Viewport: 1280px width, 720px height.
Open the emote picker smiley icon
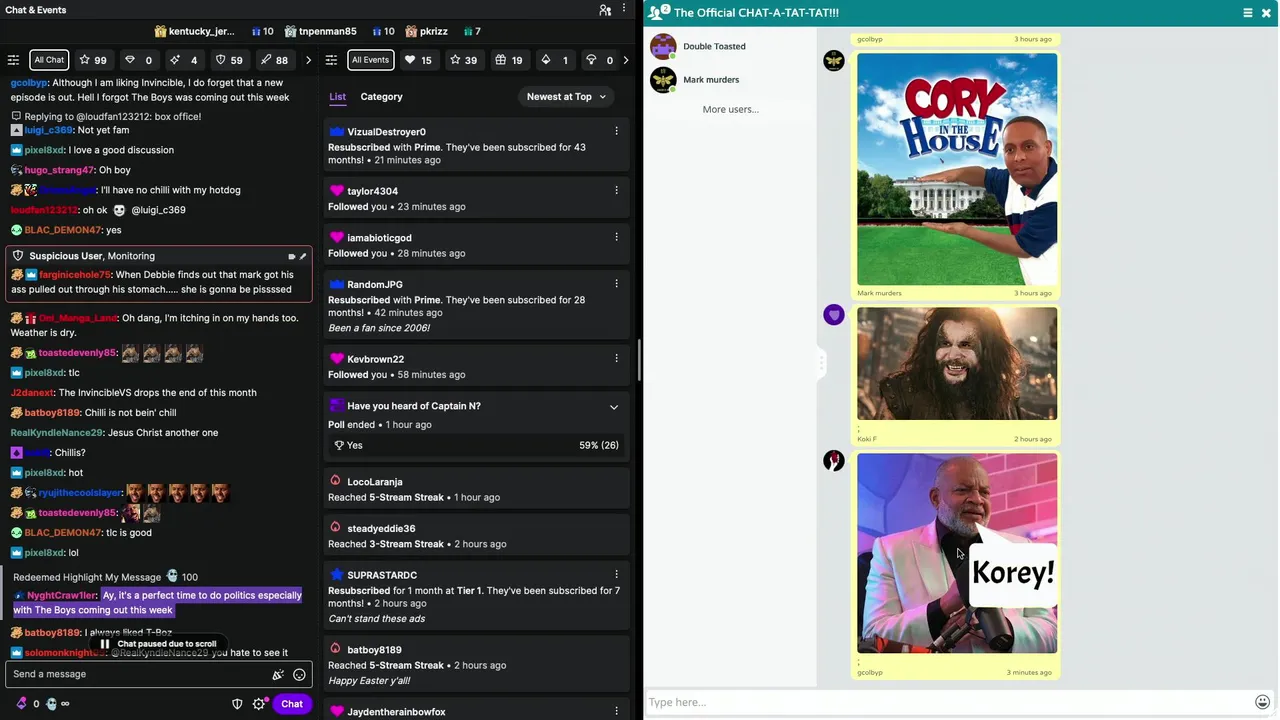pyautogui.click(x=299, y=675)
